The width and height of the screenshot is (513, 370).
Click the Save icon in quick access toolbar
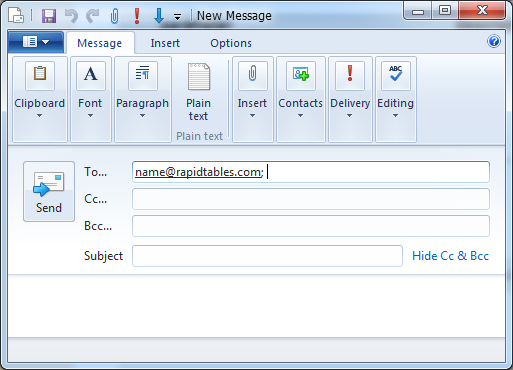click(x=49, y=16)
